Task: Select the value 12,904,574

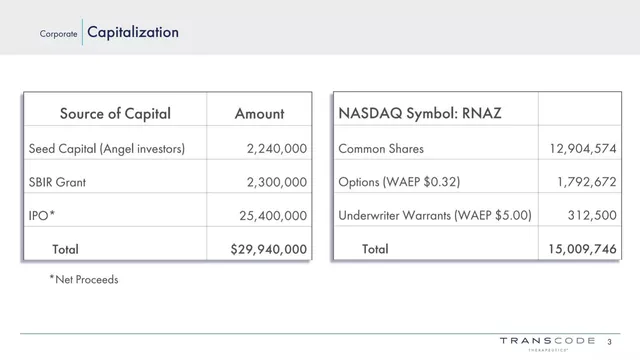Action: click(583, 149)
